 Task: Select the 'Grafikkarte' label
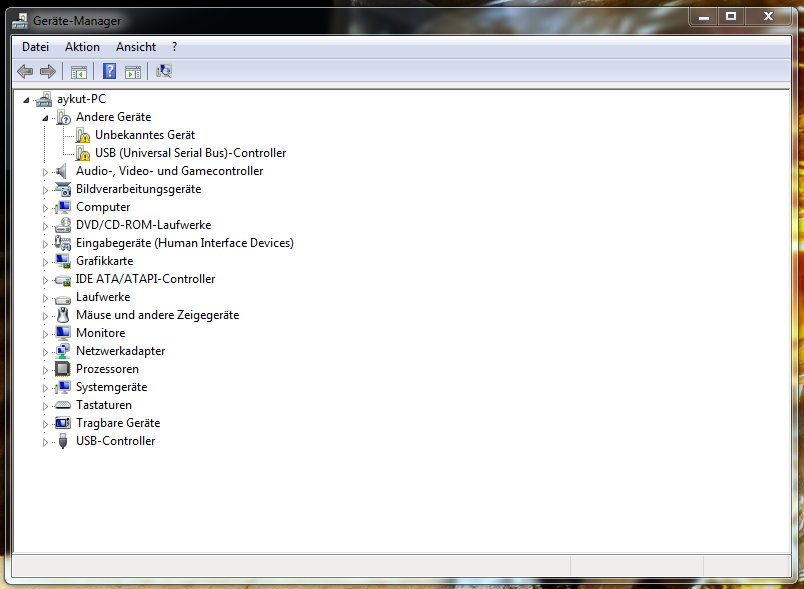(105, 261)
